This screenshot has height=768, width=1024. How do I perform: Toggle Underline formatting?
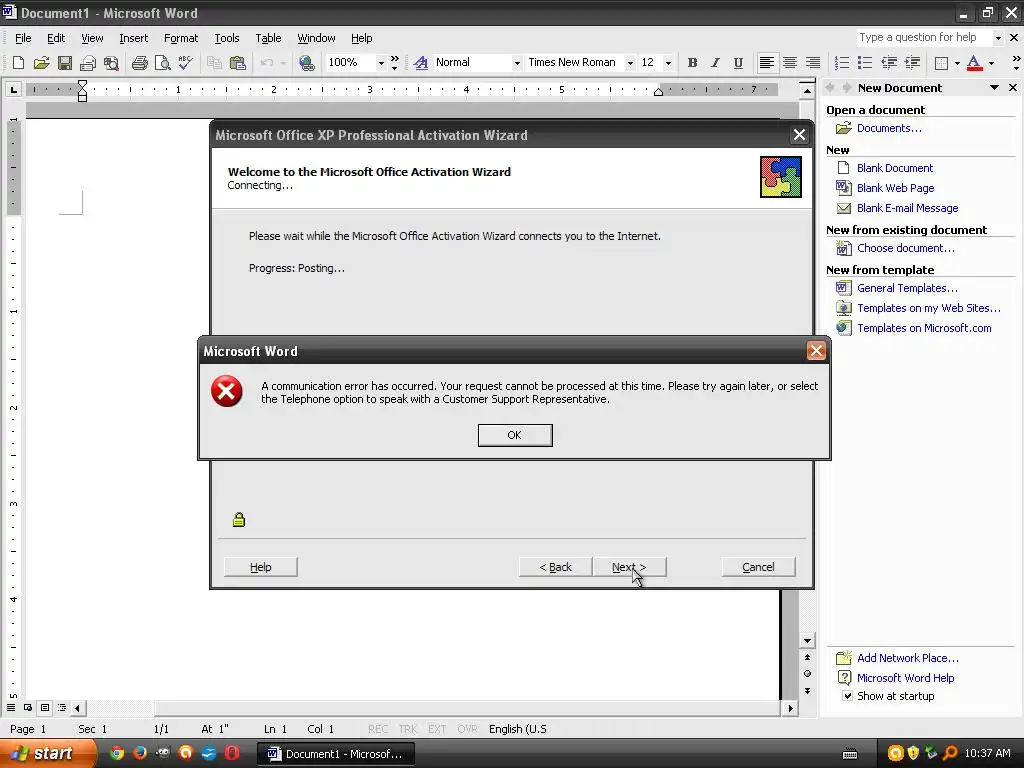[738, 63]
